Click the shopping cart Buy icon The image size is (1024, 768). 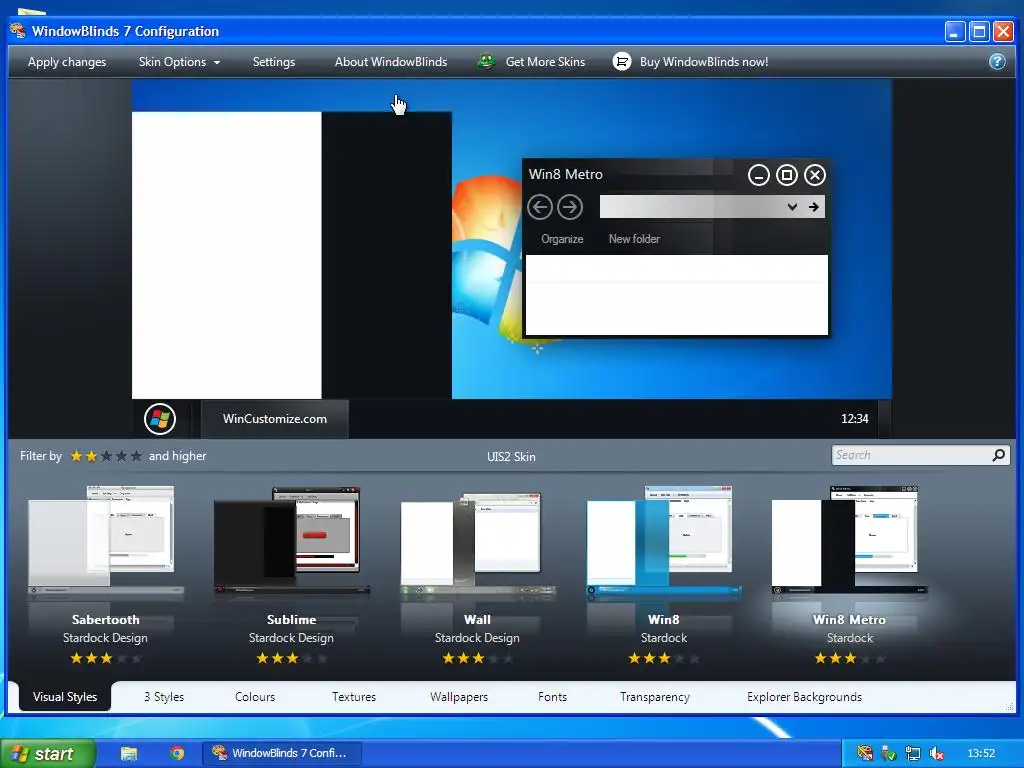(x=622, y=61)
